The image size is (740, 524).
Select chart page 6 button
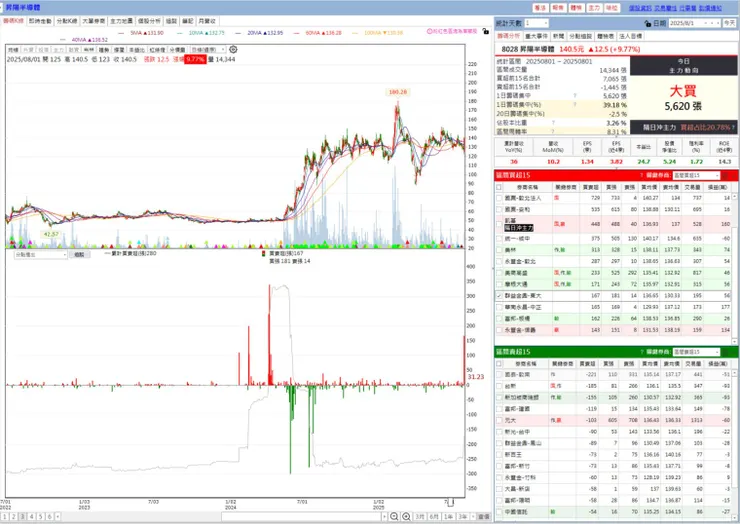50,516
